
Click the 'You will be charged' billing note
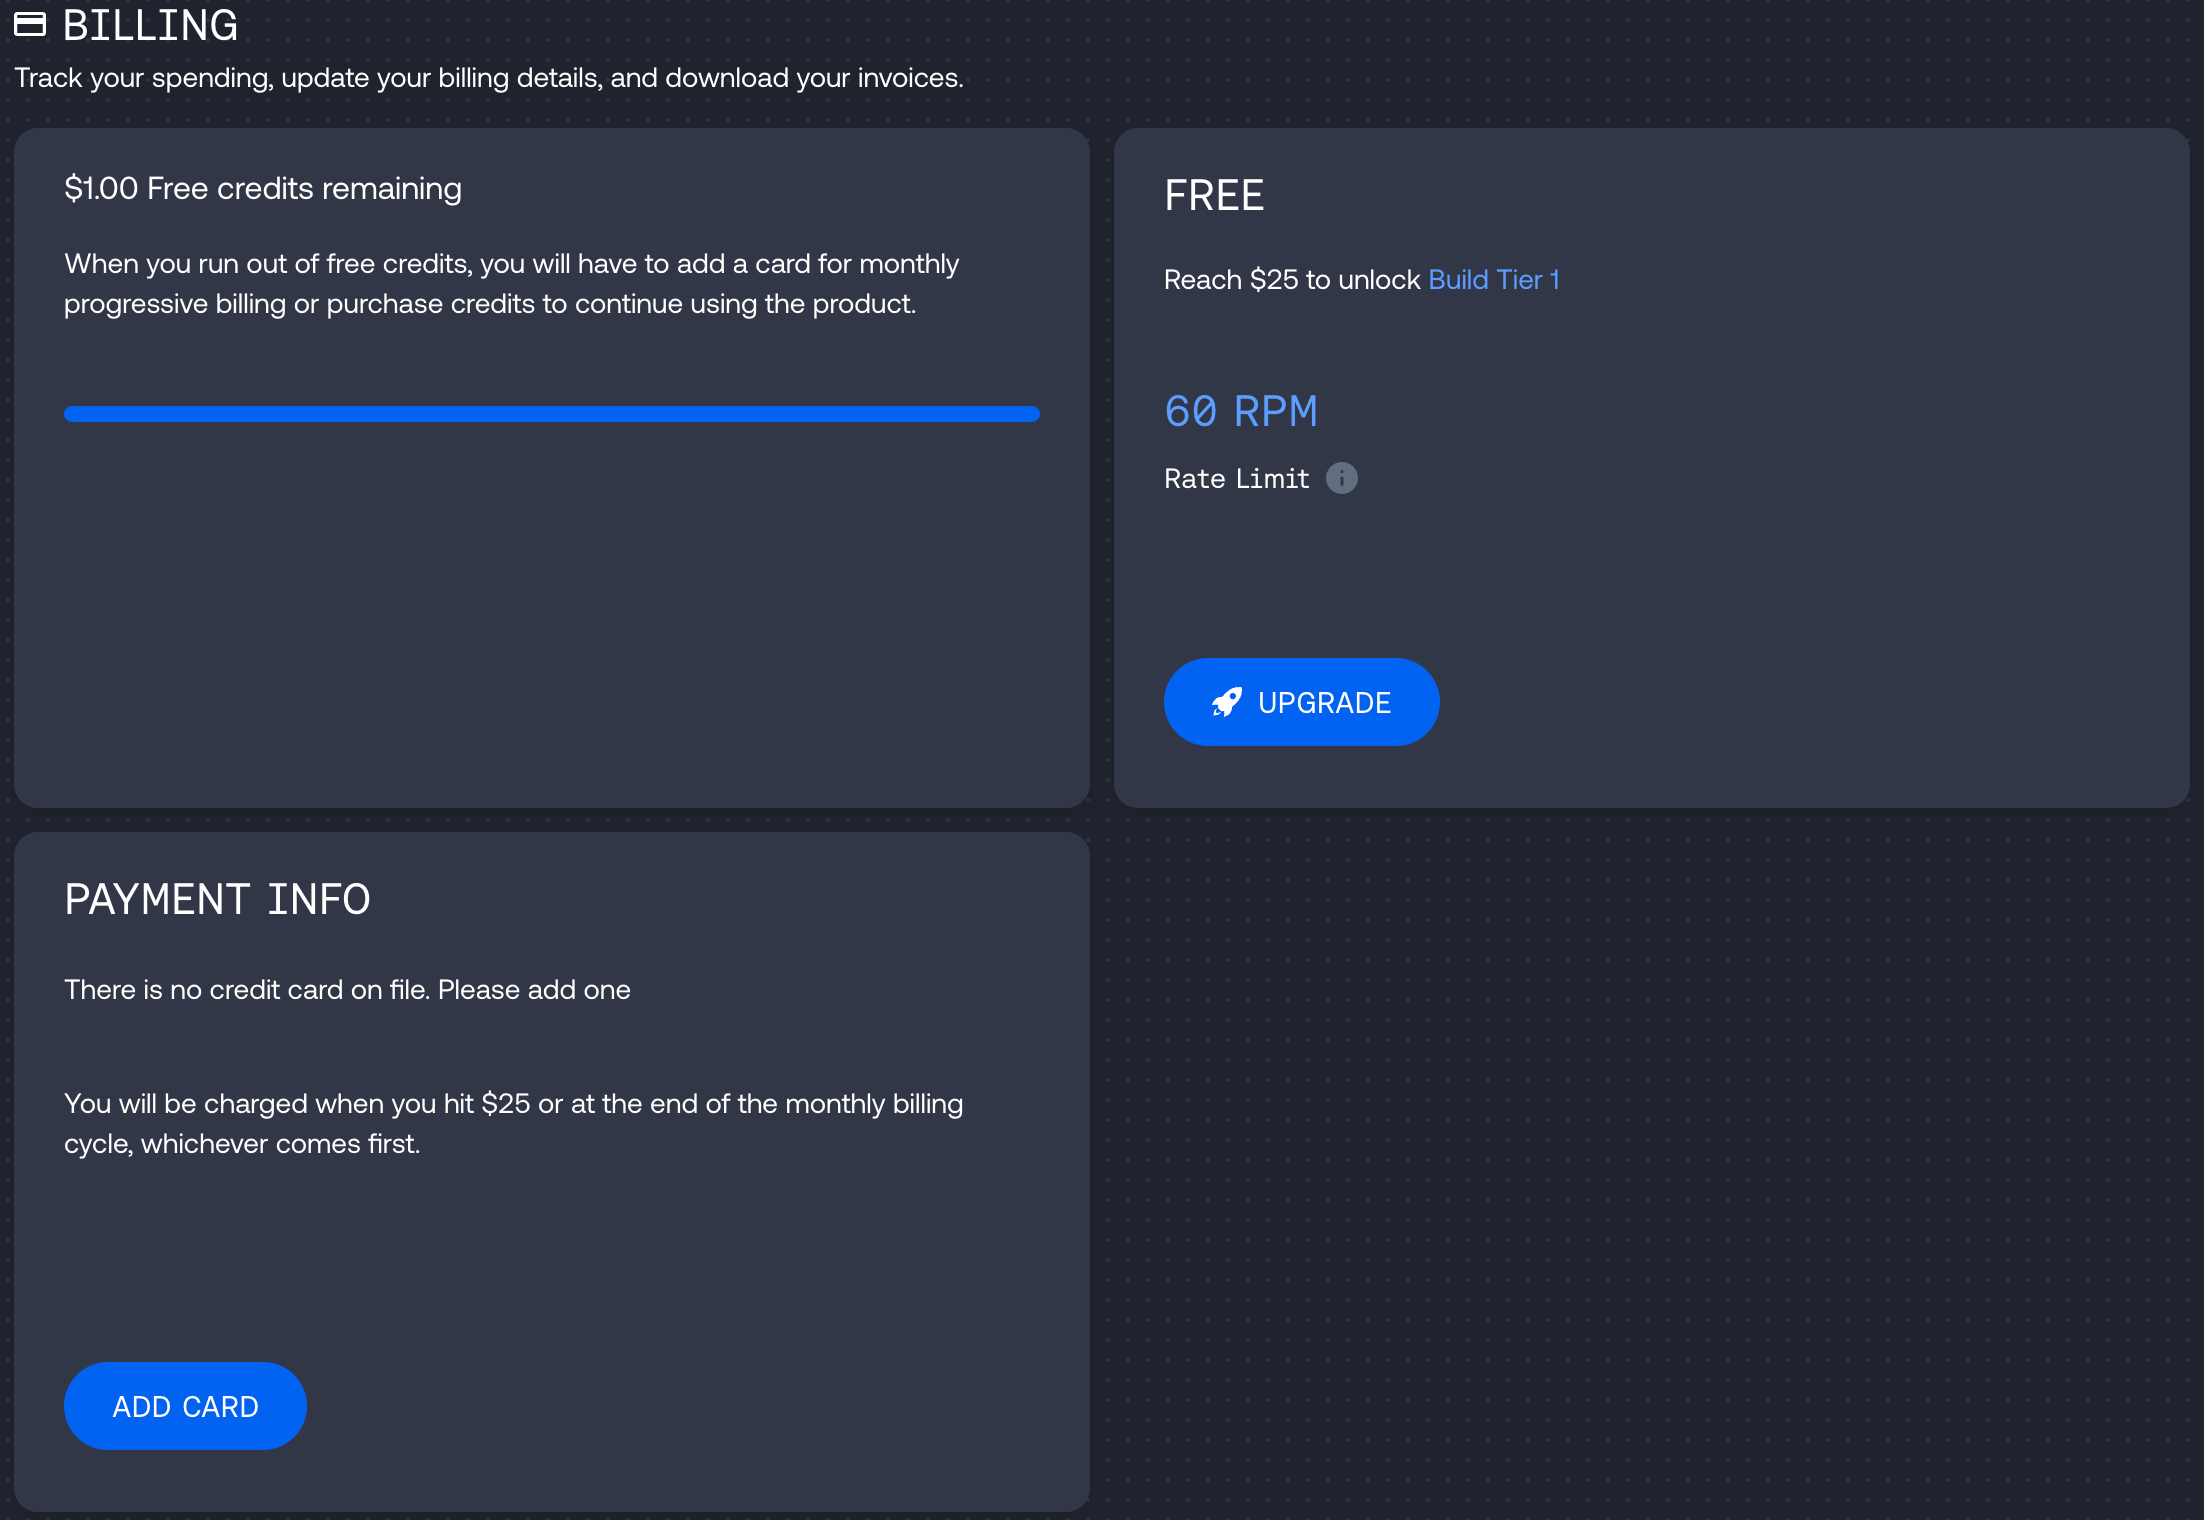(x=513, y=1104)
